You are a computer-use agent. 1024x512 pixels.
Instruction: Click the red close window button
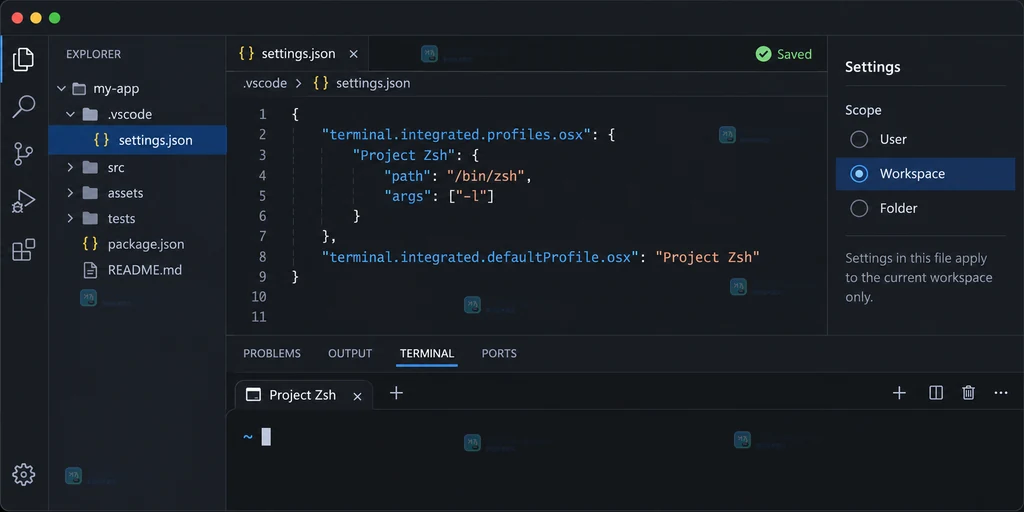coord(17,18)
